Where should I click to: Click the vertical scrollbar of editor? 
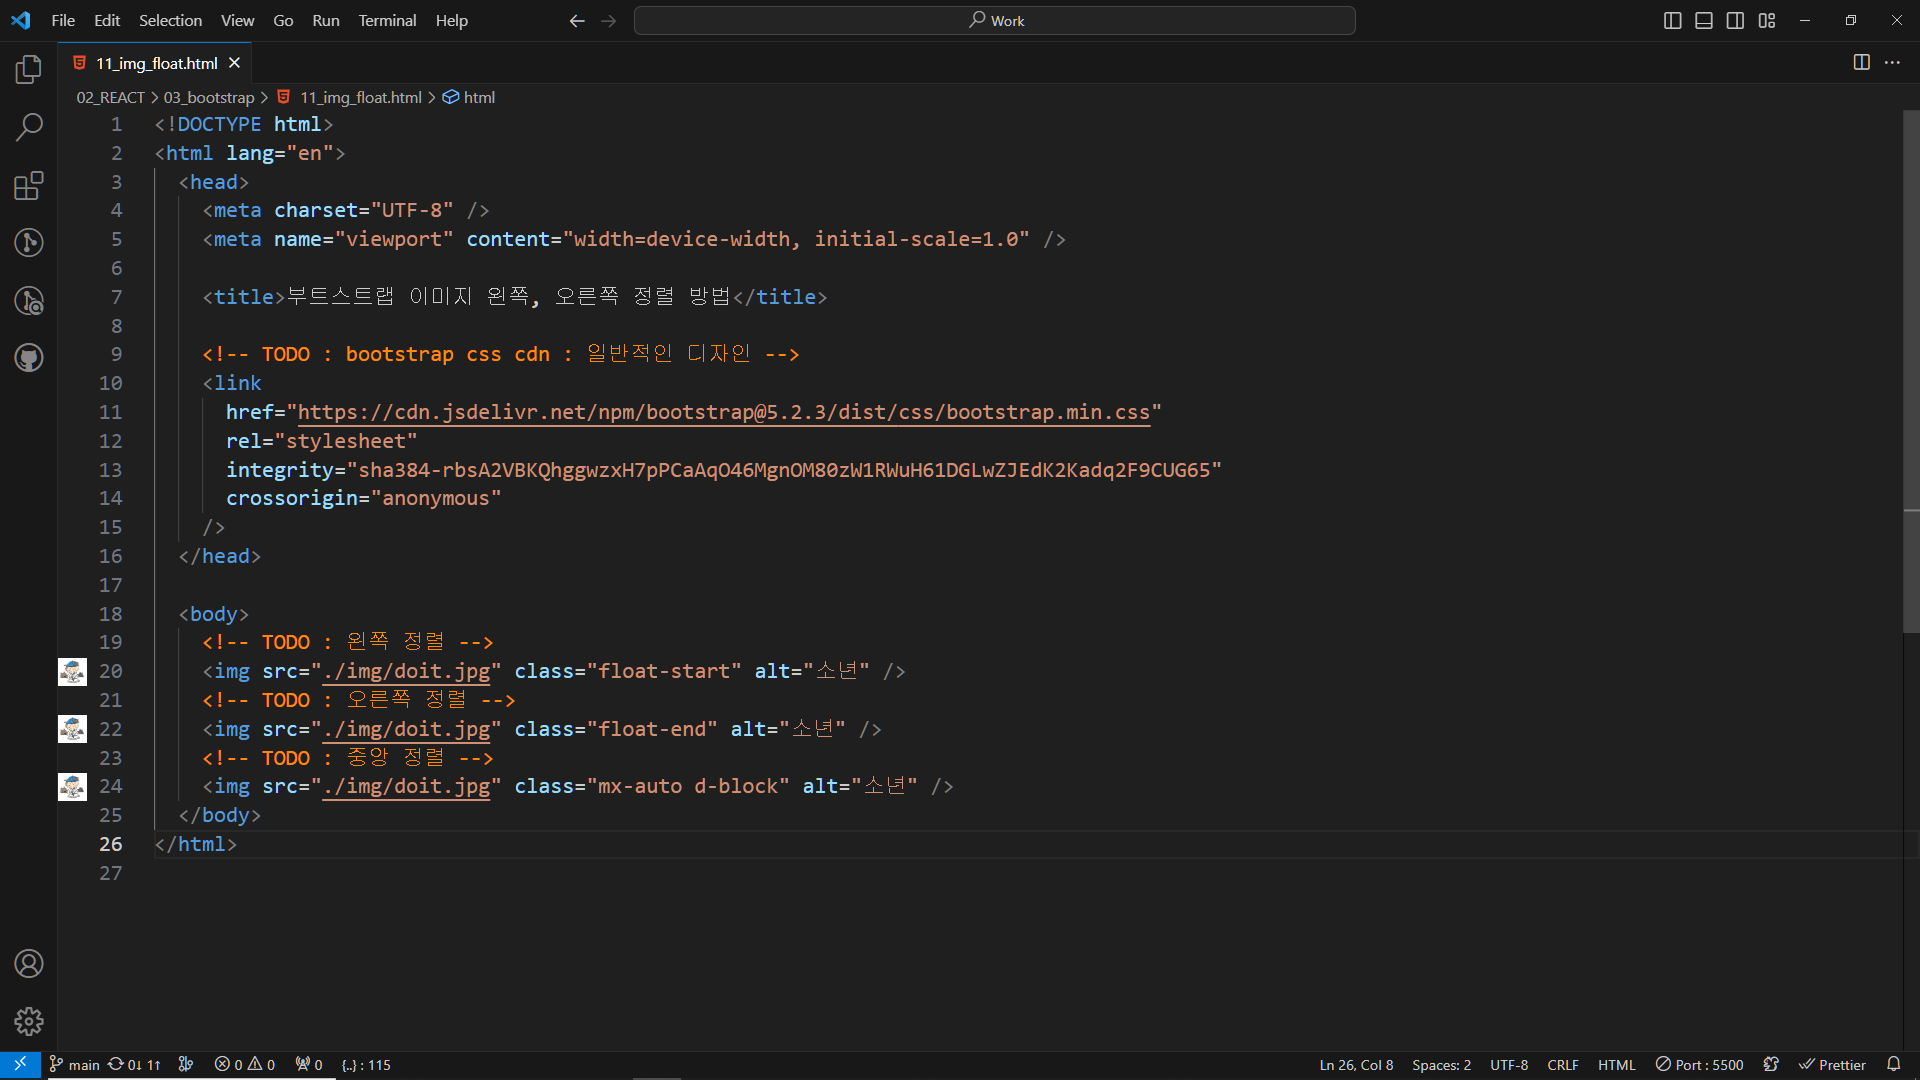pos(1910,370)
